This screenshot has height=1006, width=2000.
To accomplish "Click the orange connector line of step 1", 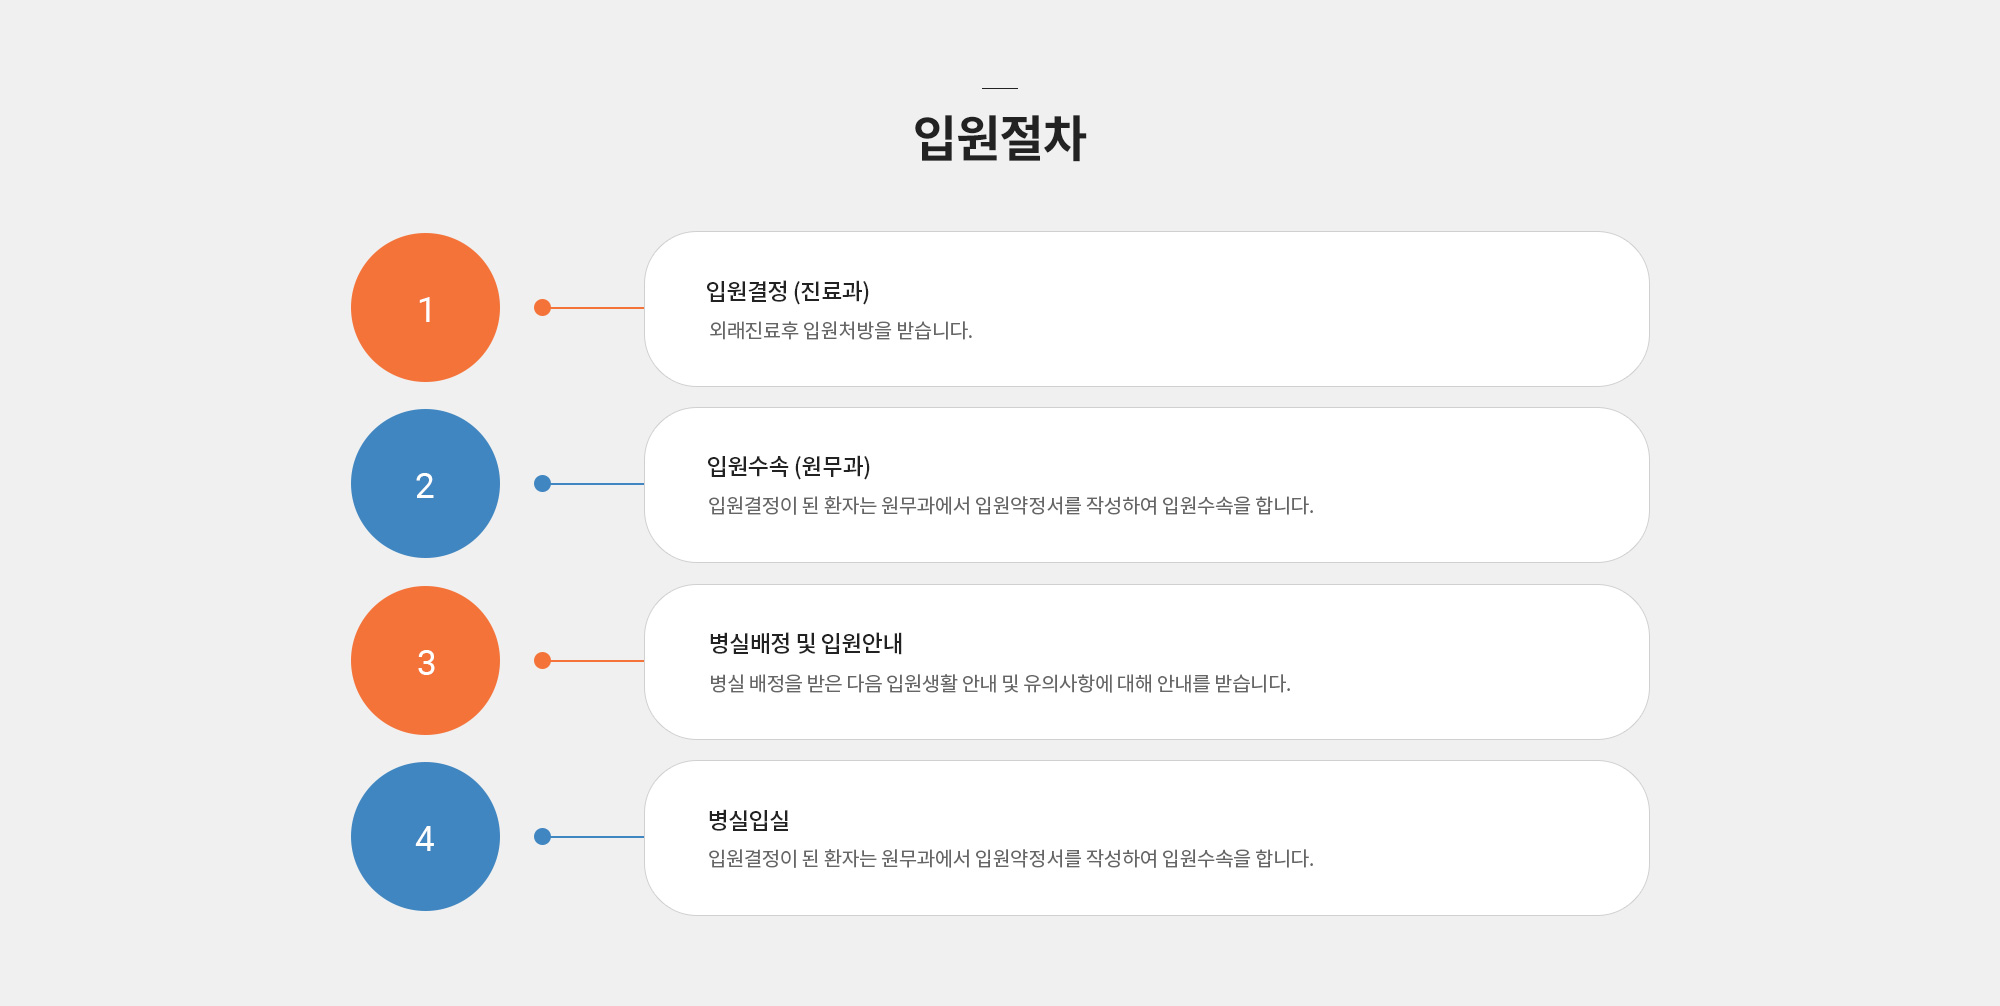I will pos(597,307).
